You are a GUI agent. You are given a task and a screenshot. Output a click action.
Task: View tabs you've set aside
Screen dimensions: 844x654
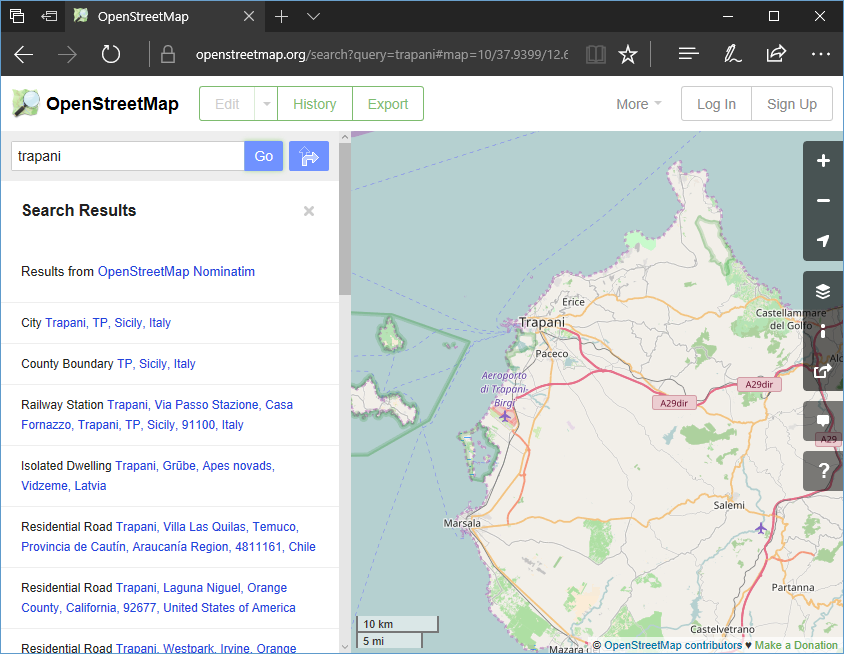pos(17,17)
